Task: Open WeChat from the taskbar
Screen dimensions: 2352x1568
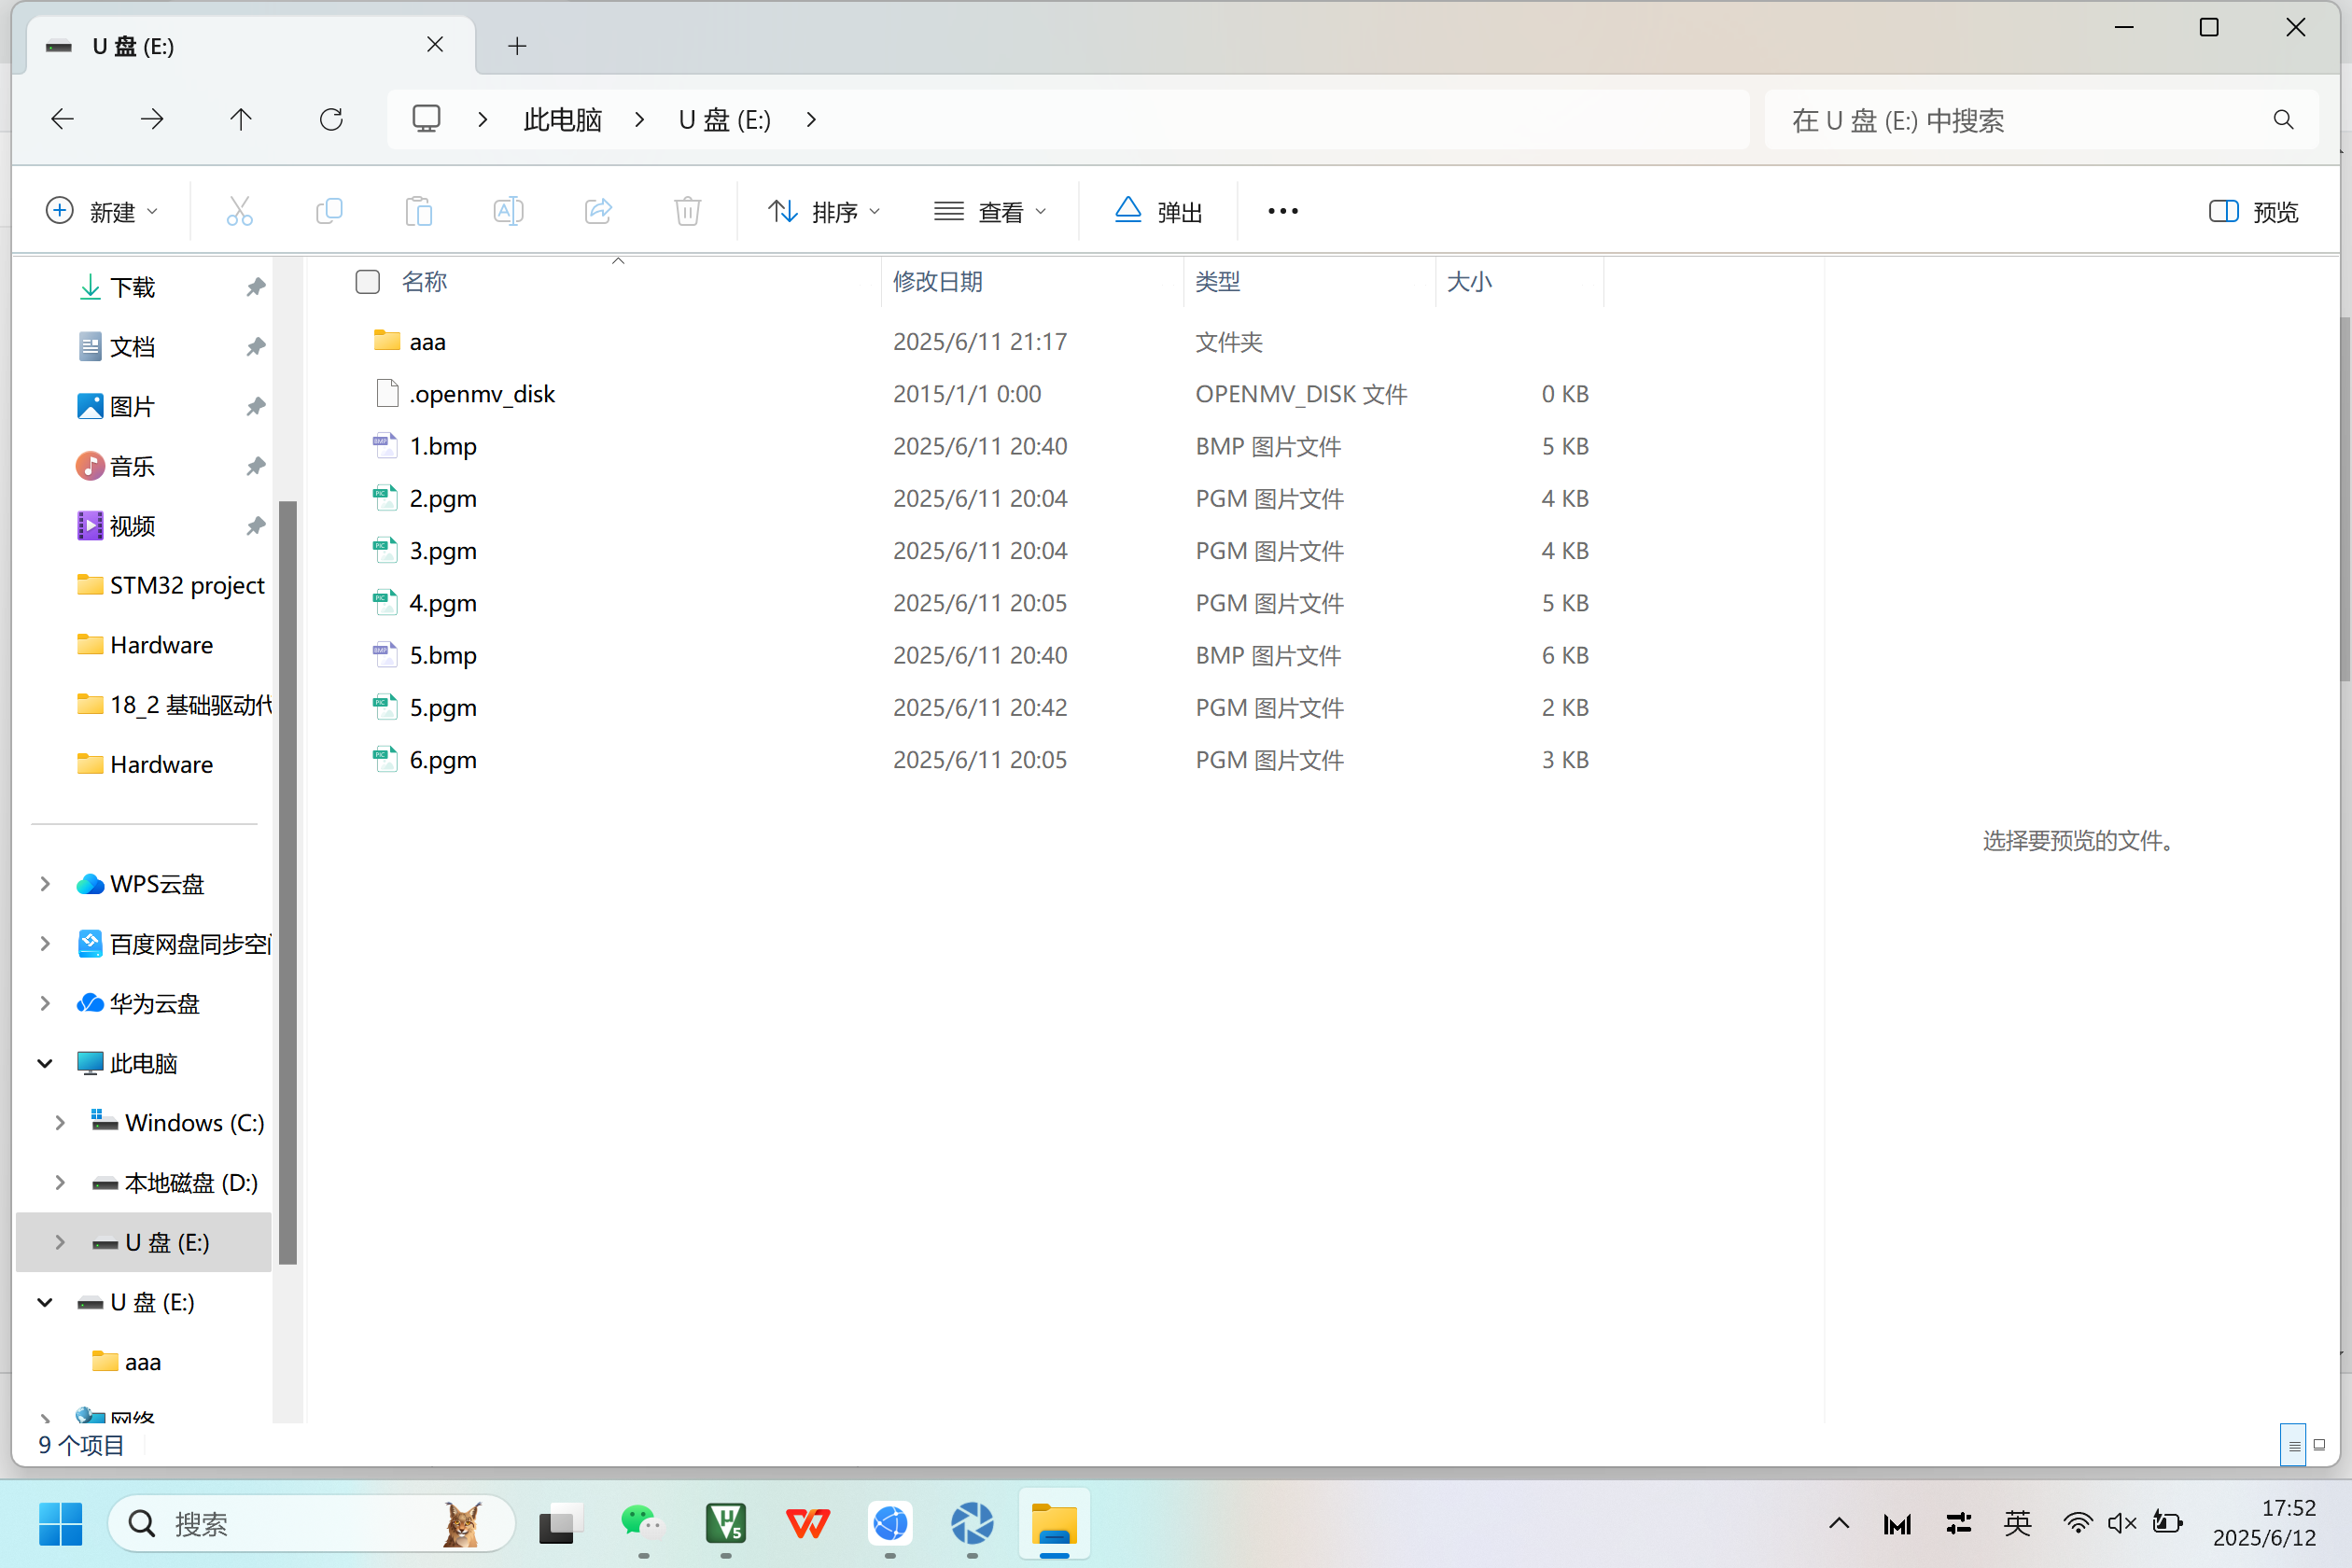Action: (641, 1523)
